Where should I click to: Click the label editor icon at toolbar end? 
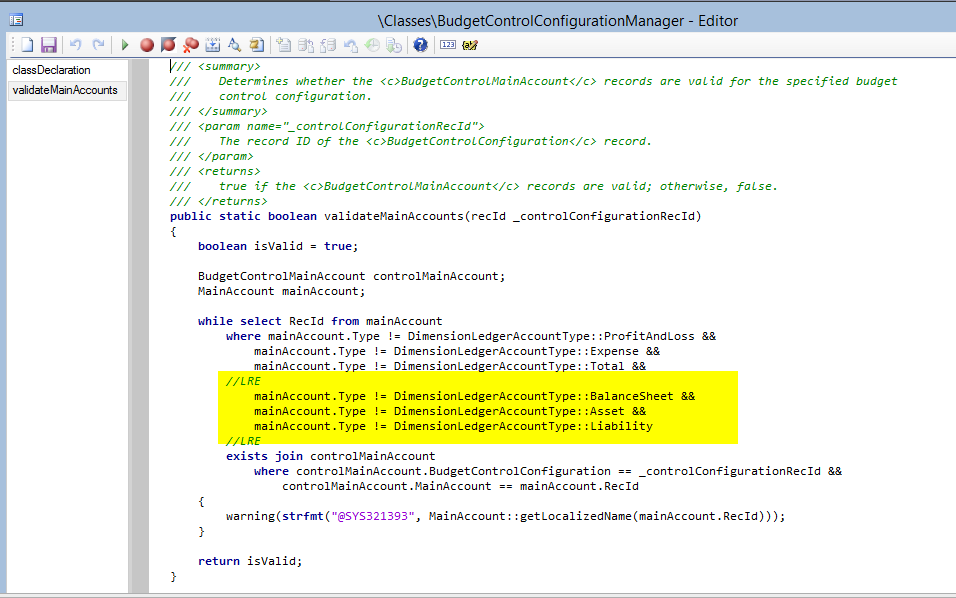click(470, 45)
